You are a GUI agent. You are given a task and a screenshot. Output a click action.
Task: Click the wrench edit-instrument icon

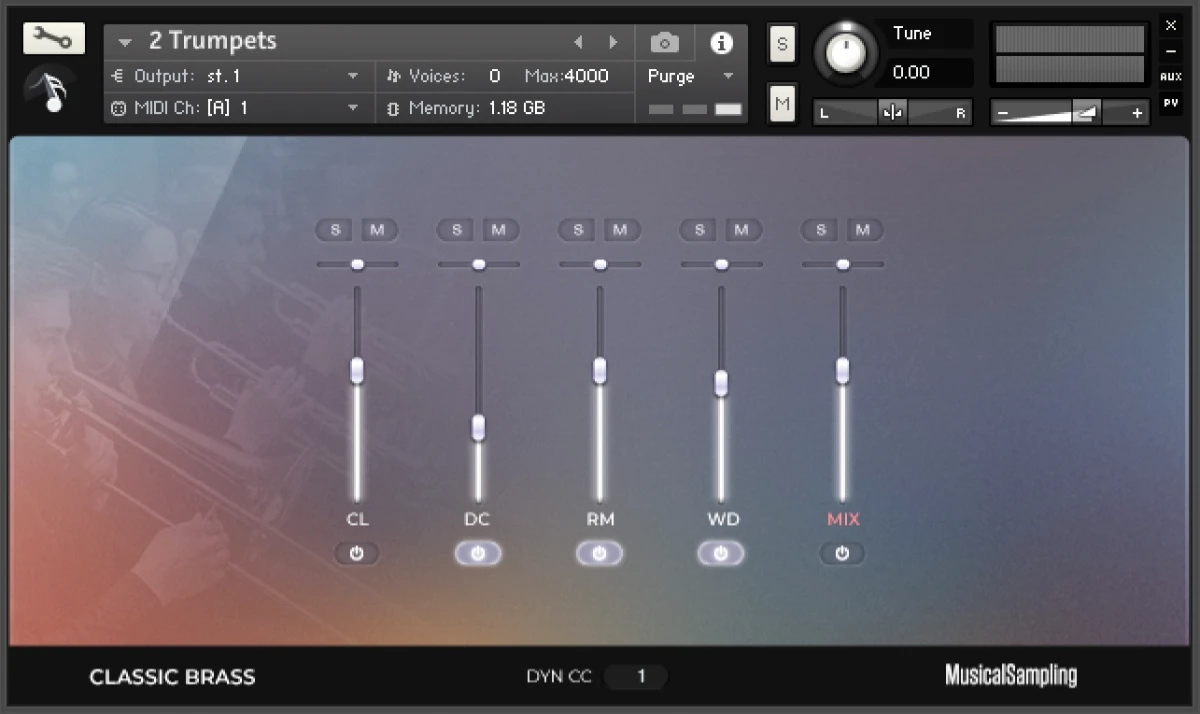54,37
